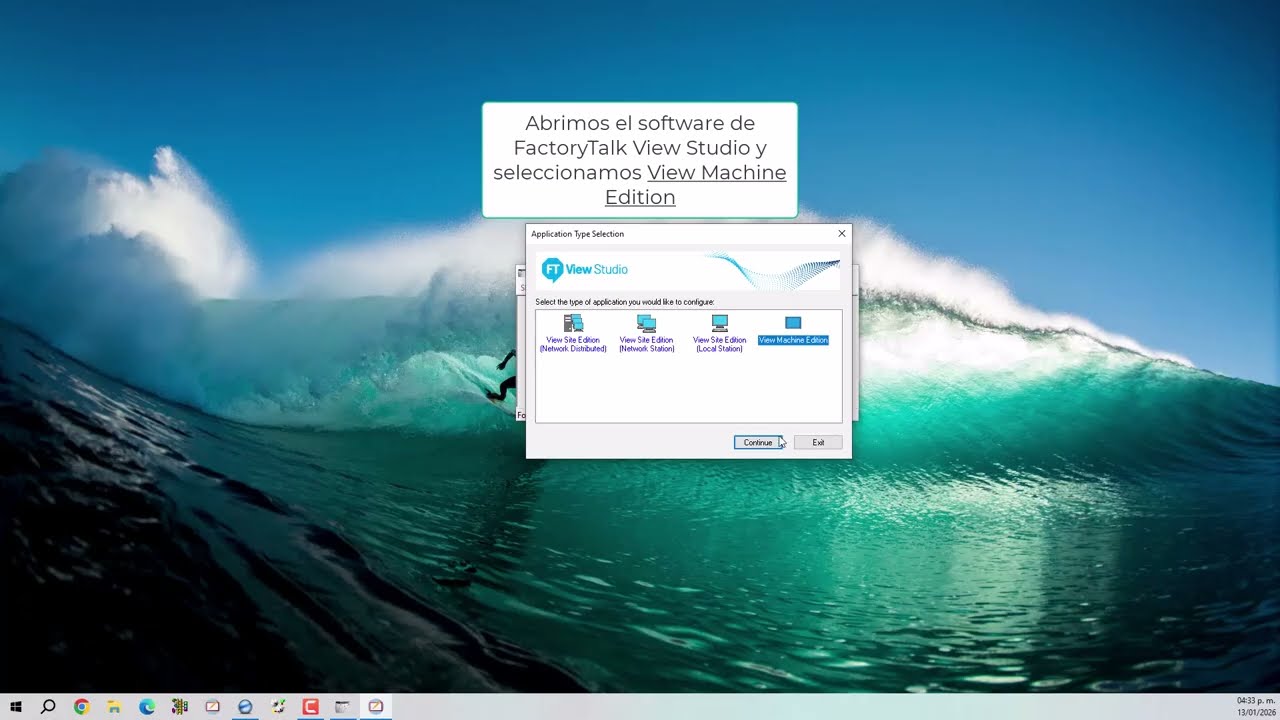Select View Site Edition (Network Distributed) icon

tap(573, 333)
